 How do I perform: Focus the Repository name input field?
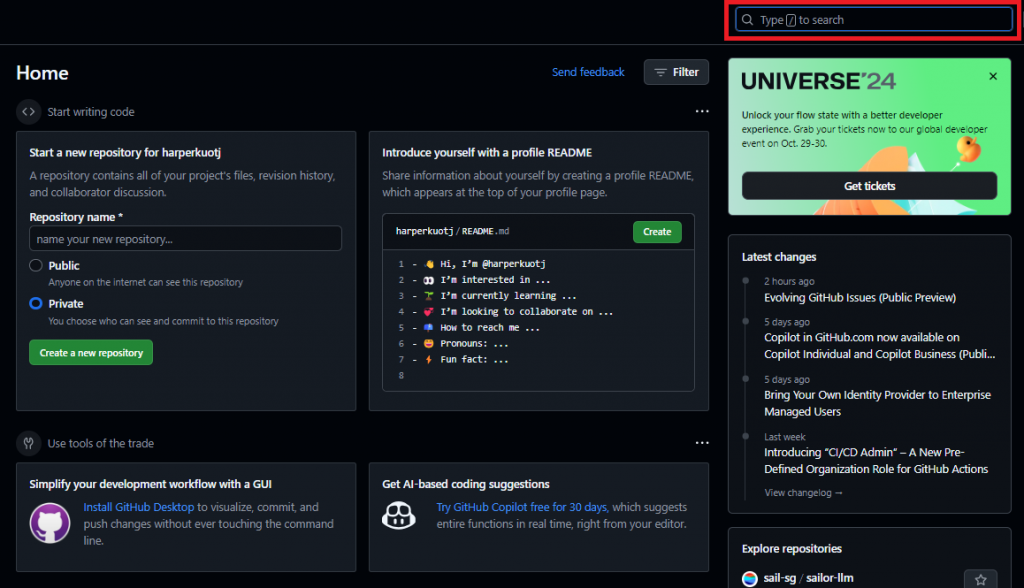coord(185,238)
